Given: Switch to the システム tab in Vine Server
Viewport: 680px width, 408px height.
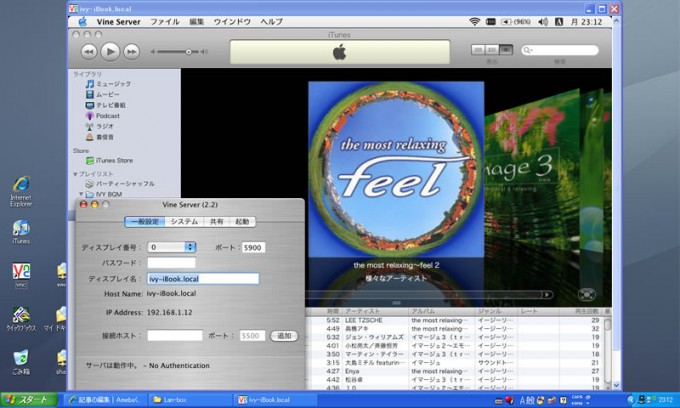Looking at the screenshot, I should 183,221.
